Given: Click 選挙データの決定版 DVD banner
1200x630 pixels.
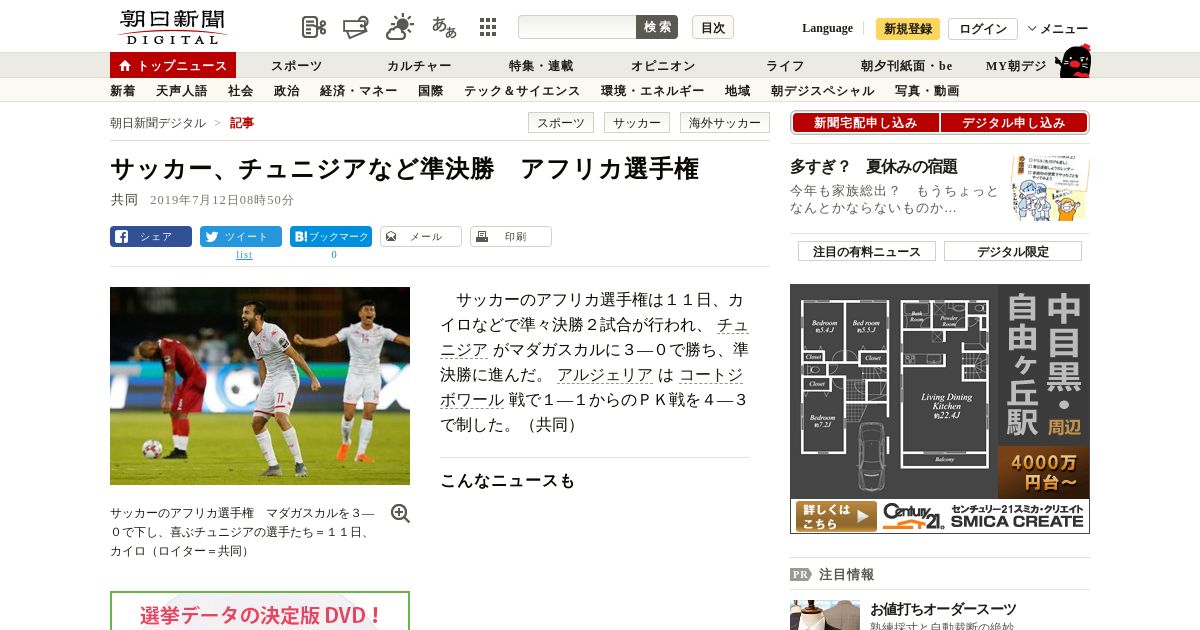Looking at the screenshot, I should (260, 611).
